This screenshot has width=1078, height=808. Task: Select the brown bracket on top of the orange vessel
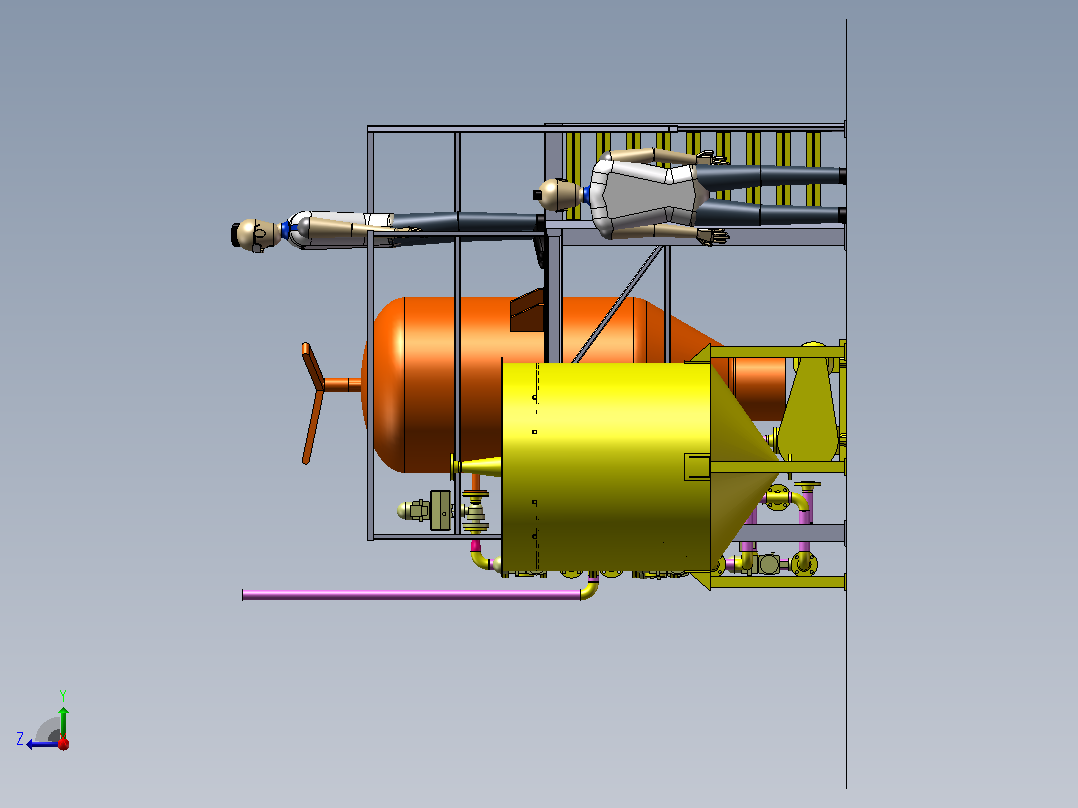(527, 310)
